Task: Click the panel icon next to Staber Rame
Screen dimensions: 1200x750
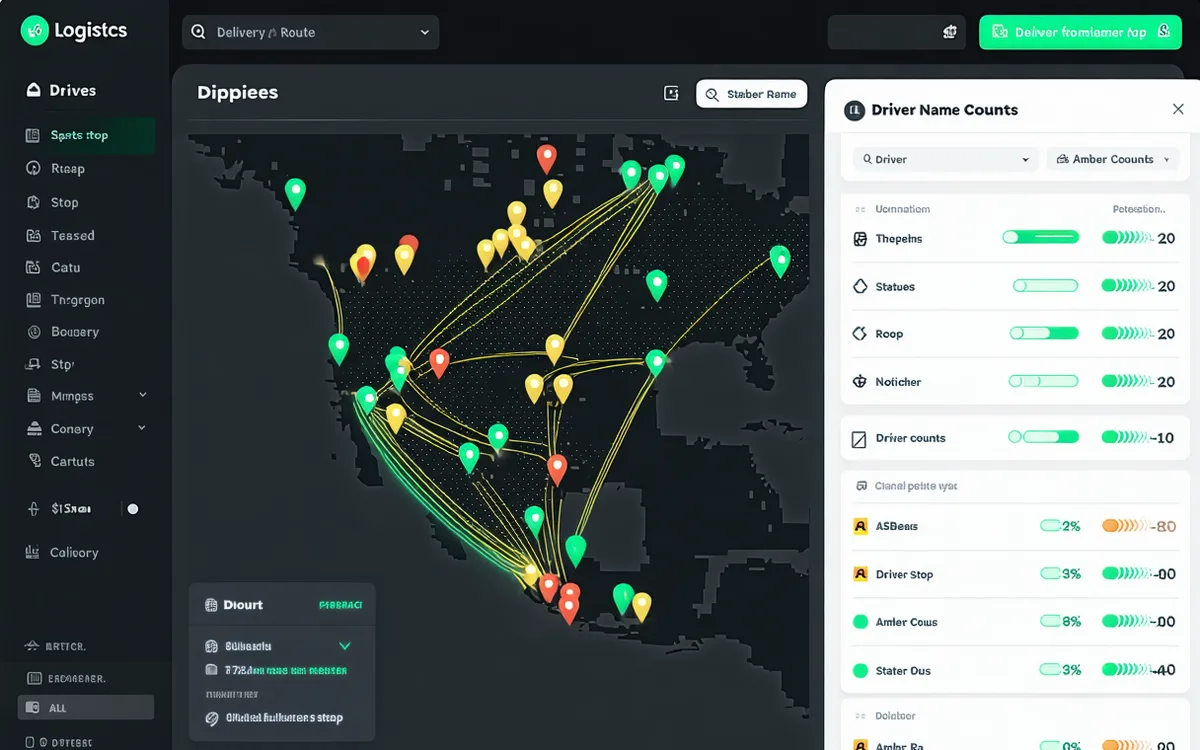Action: [x=671, y=93]
